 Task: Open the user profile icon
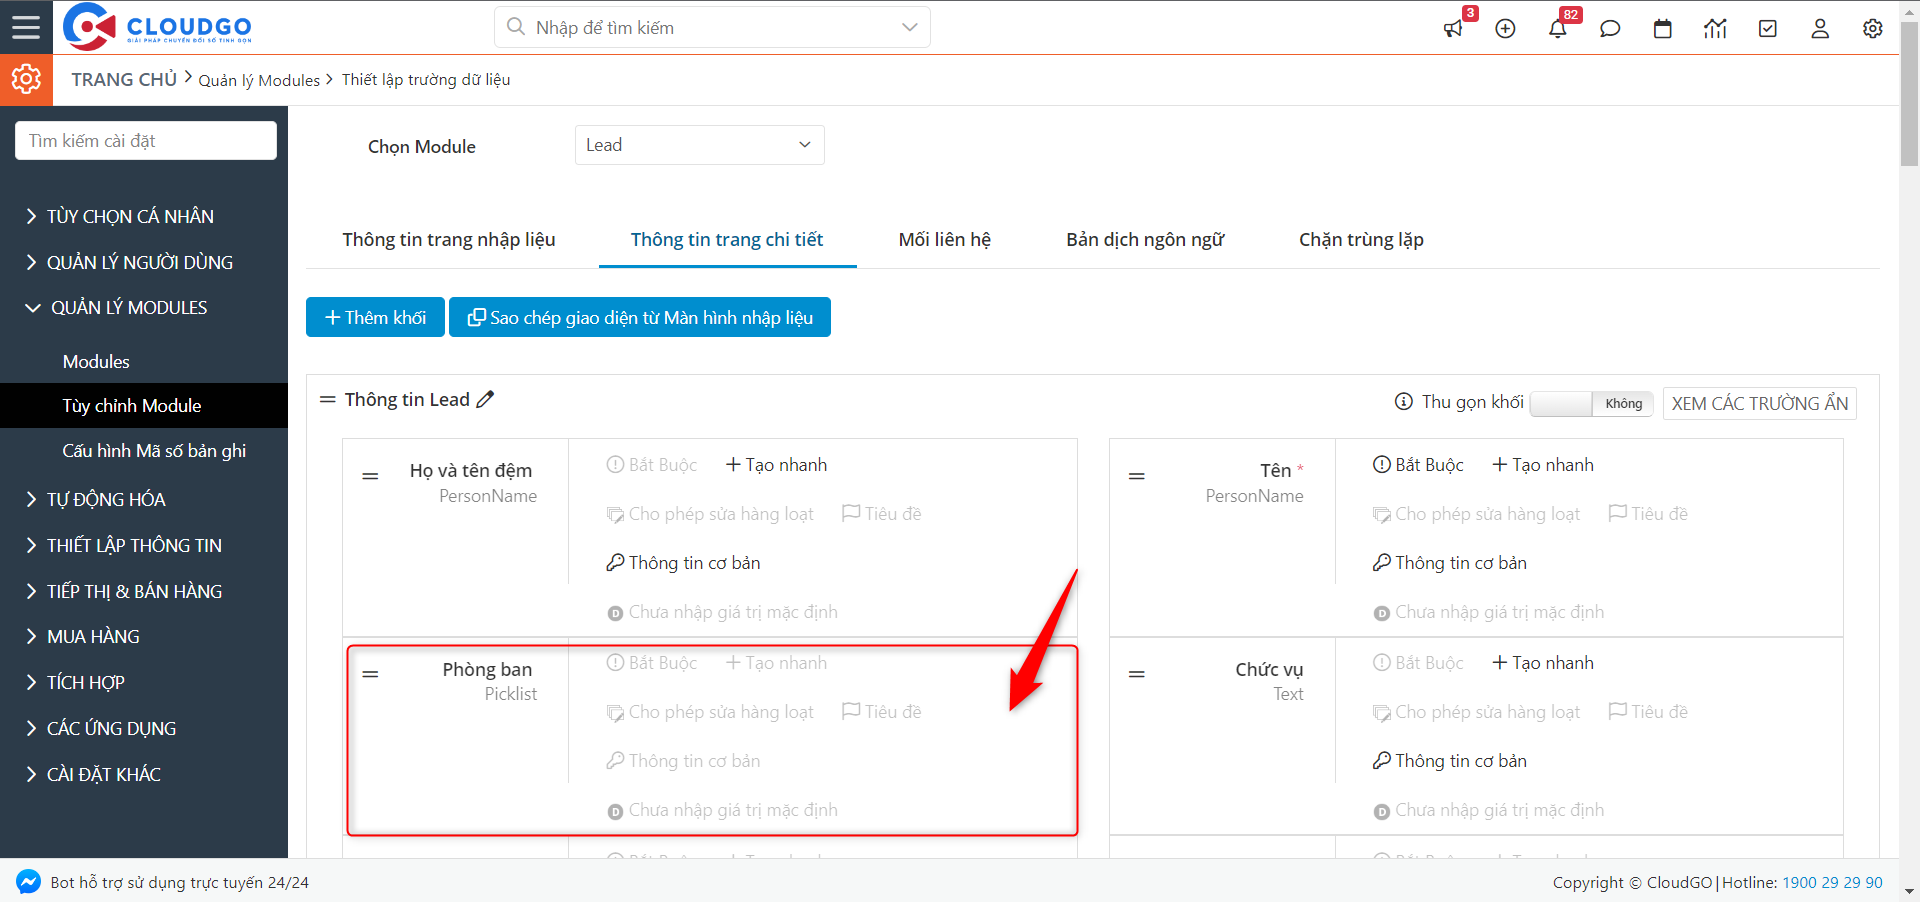(1820, 29)
